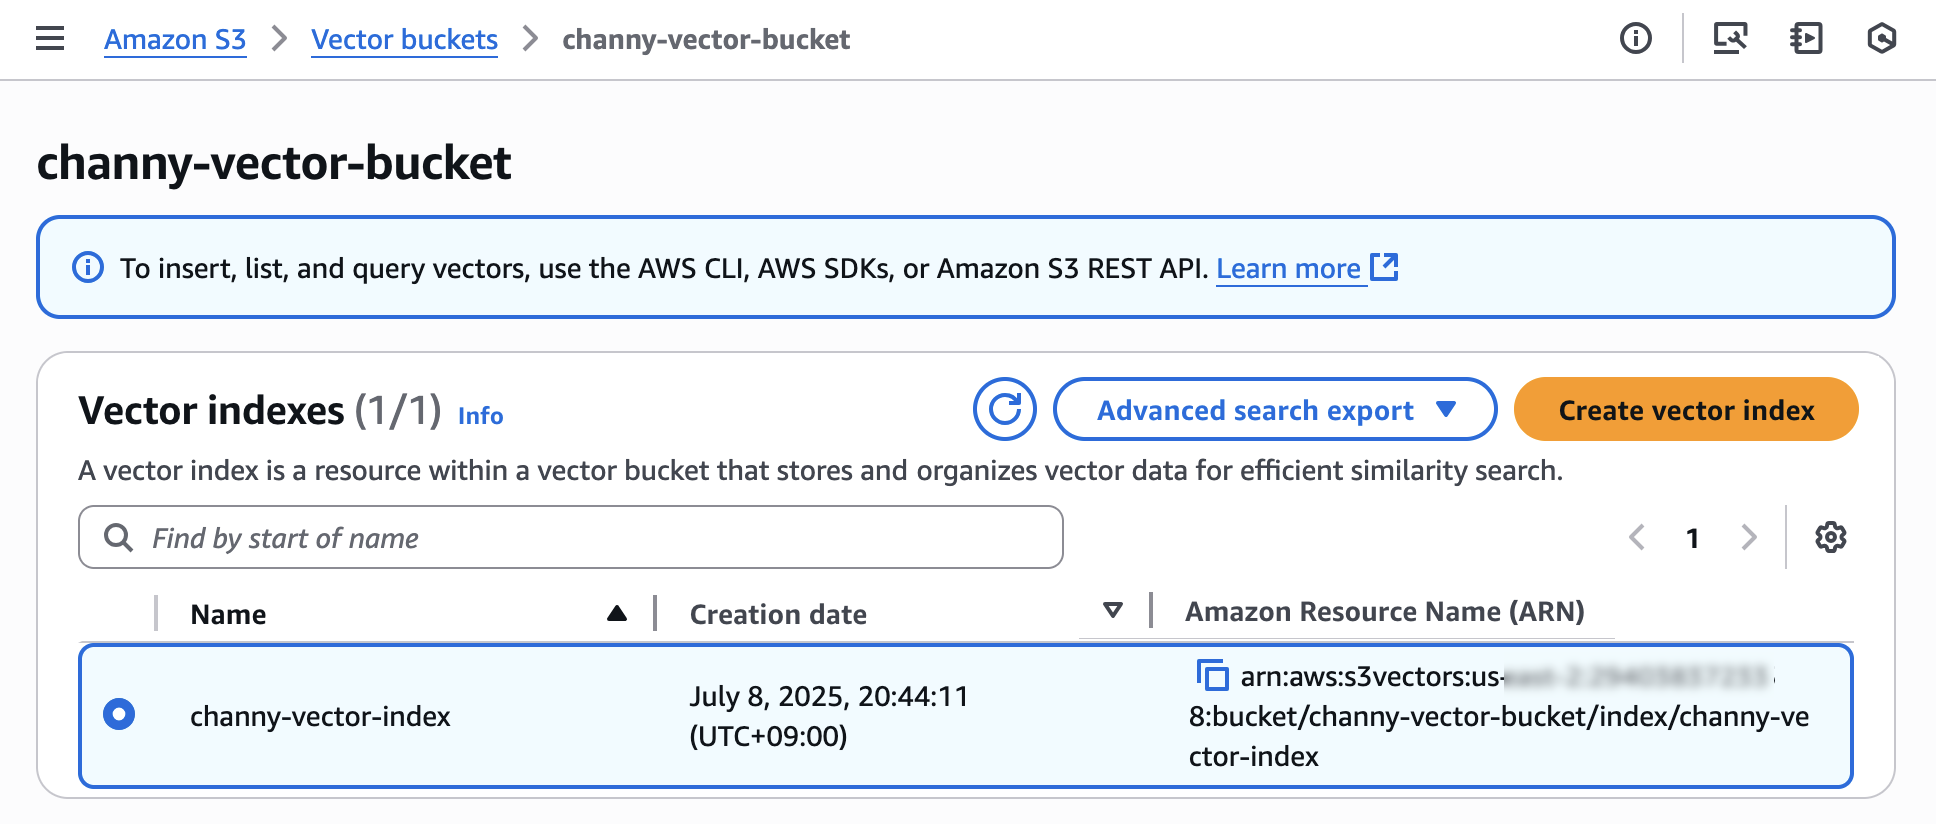Open the screen search icon in header
Viewport: 1936px width, 824px height.
[1730, 39]
